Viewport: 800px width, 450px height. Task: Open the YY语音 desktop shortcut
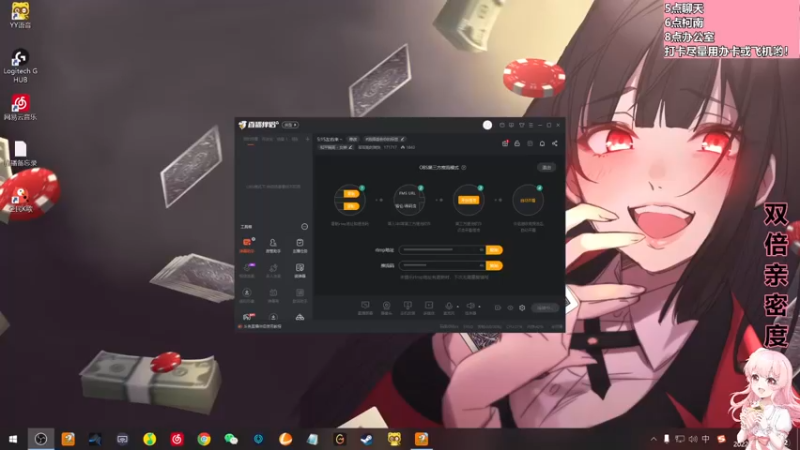click(x=20, y=15)
